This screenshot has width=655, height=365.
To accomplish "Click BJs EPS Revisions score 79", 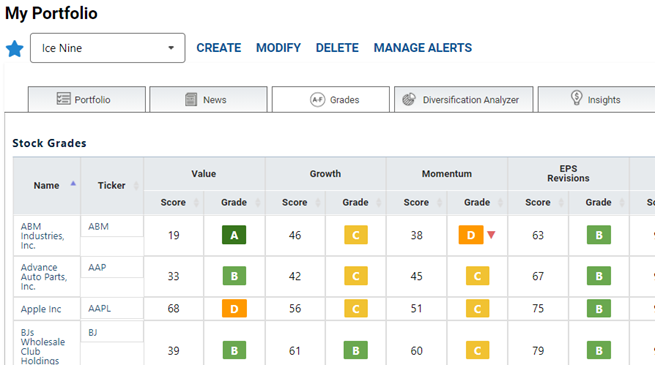I will point(538,351).
